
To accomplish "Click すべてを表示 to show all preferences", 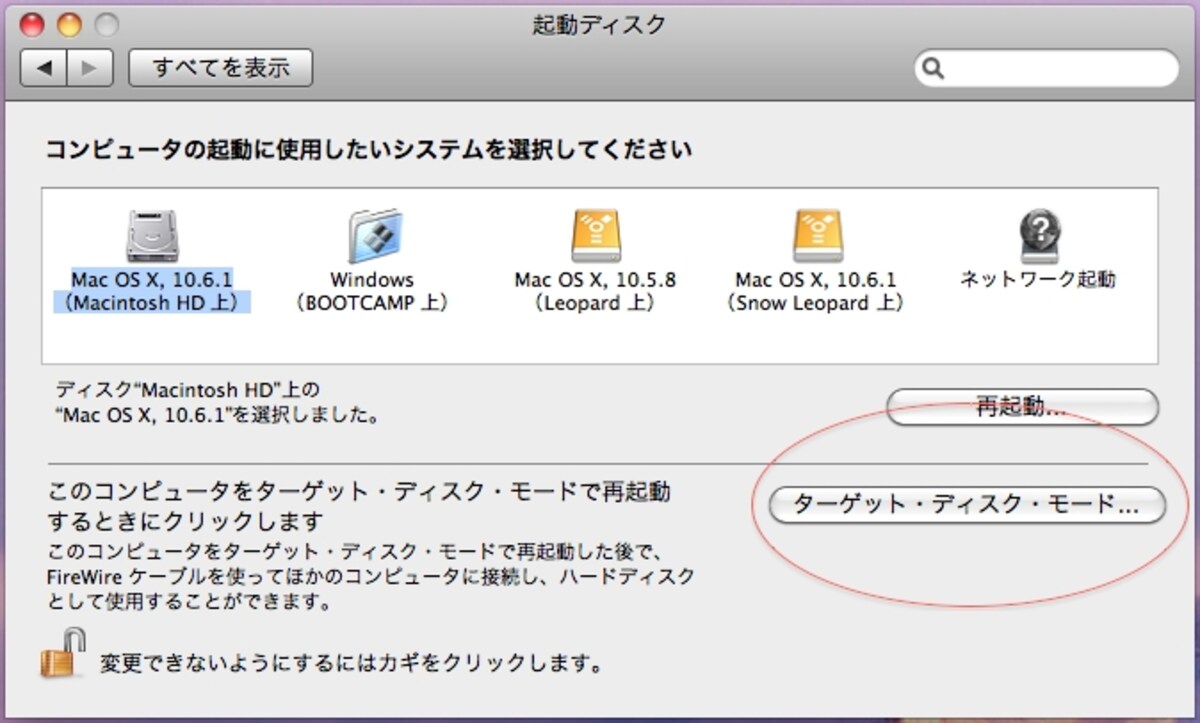I will coord(221,68).
